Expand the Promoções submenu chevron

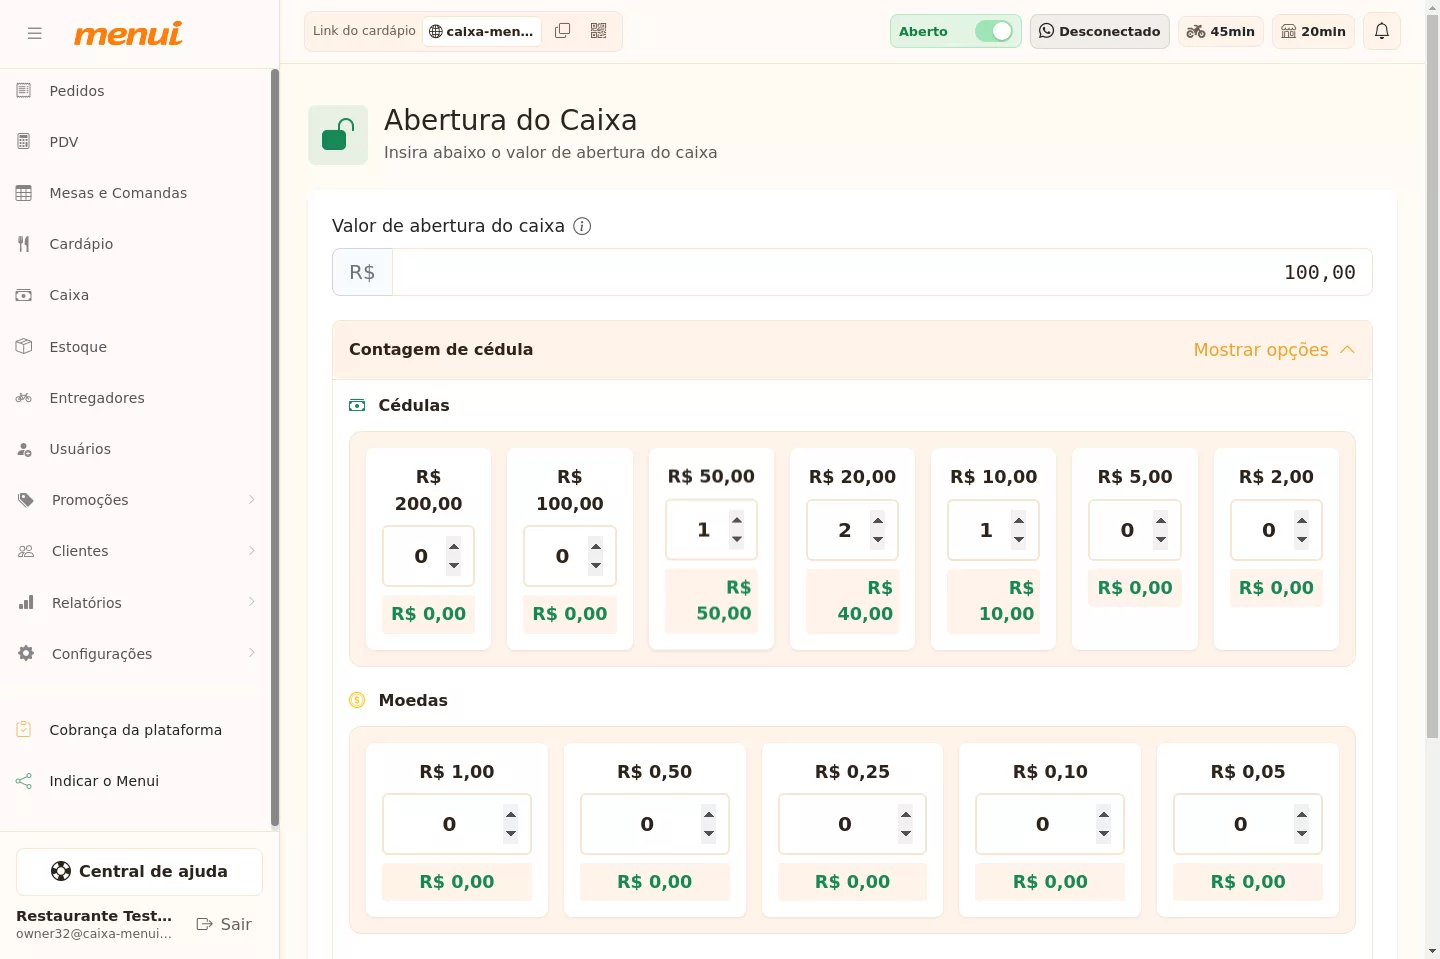coord(251,500)
